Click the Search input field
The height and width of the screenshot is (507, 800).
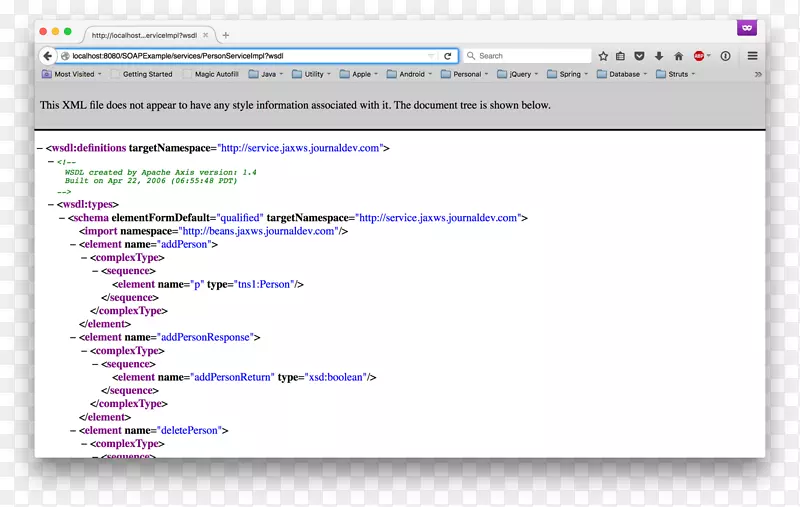tap(528, 56)
